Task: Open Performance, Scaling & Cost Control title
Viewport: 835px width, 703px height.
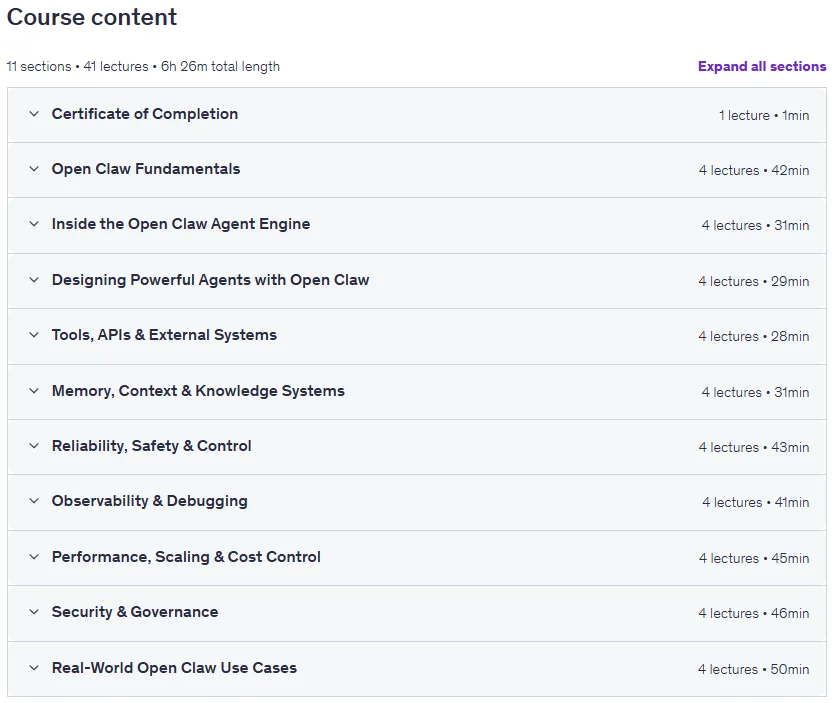Action: (x=186, y=557)
